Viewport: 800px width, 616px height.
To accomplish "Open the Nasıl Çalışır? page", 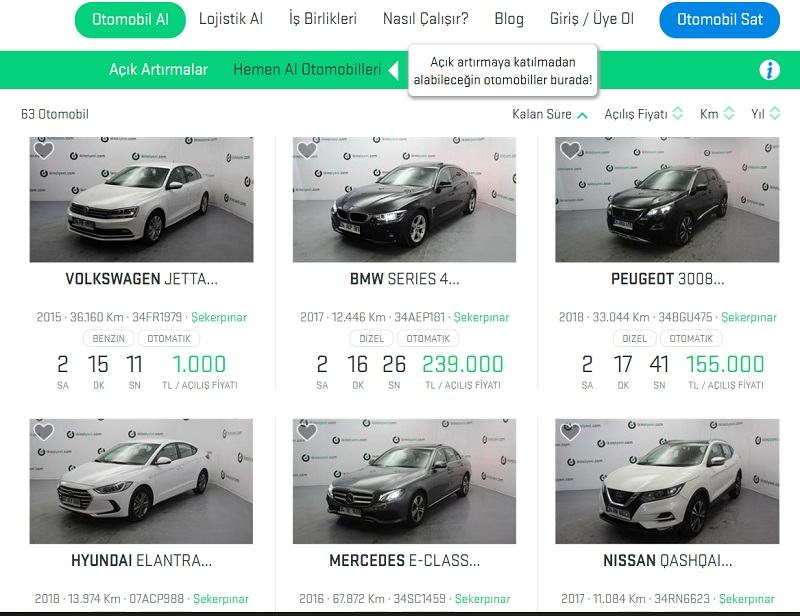I will click(426, 19).
